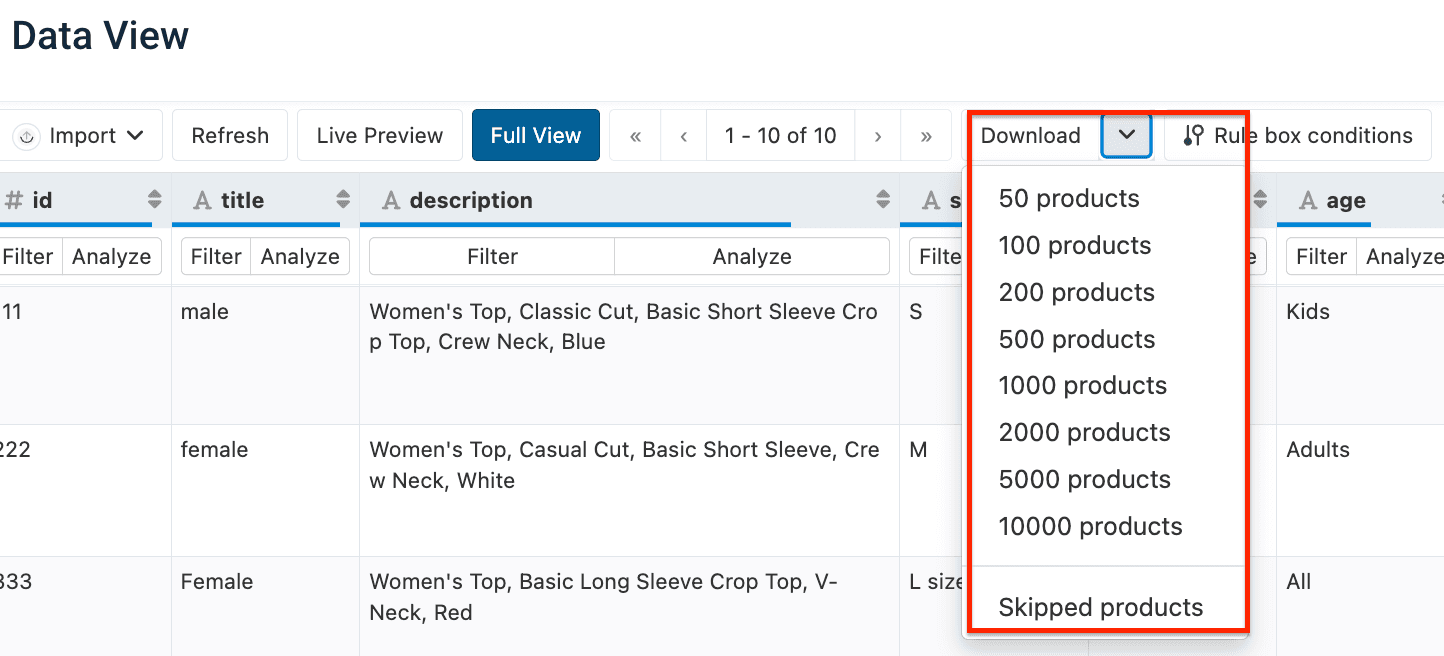Click the sort arrows on description column
Image resolution: width=1444 pixels, height=656 pixels.
(x=882, y=200)
